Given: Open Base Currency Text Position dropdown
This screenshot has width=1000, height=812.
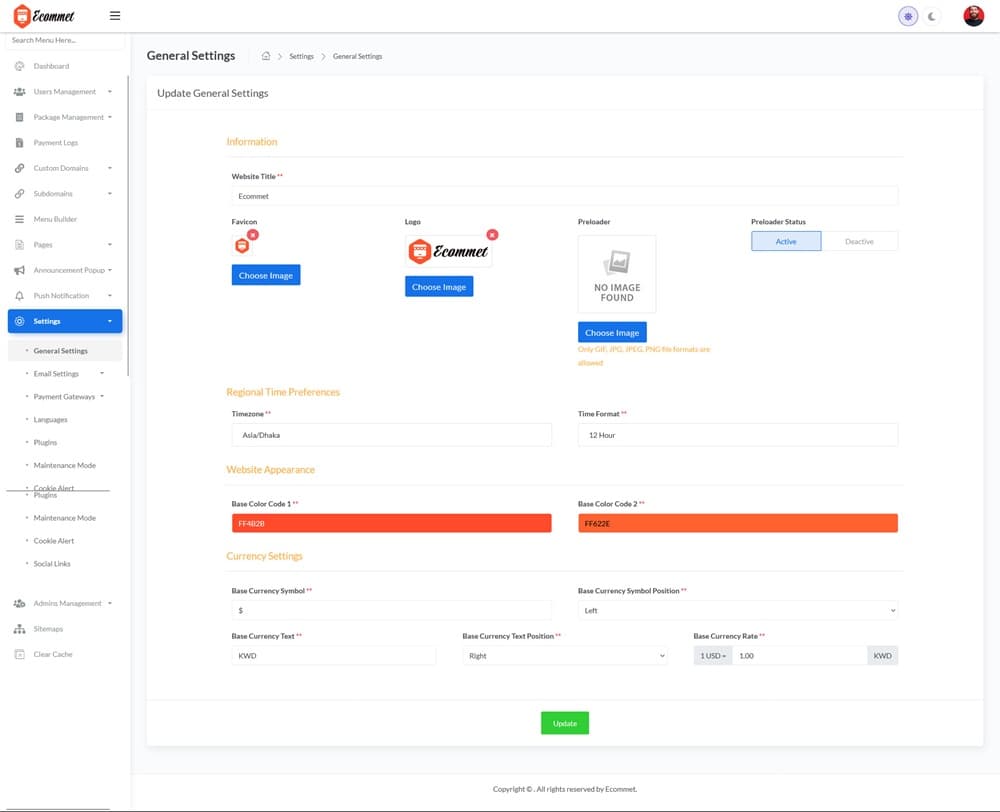Looking at the screenshot, I should pos(564,656).
